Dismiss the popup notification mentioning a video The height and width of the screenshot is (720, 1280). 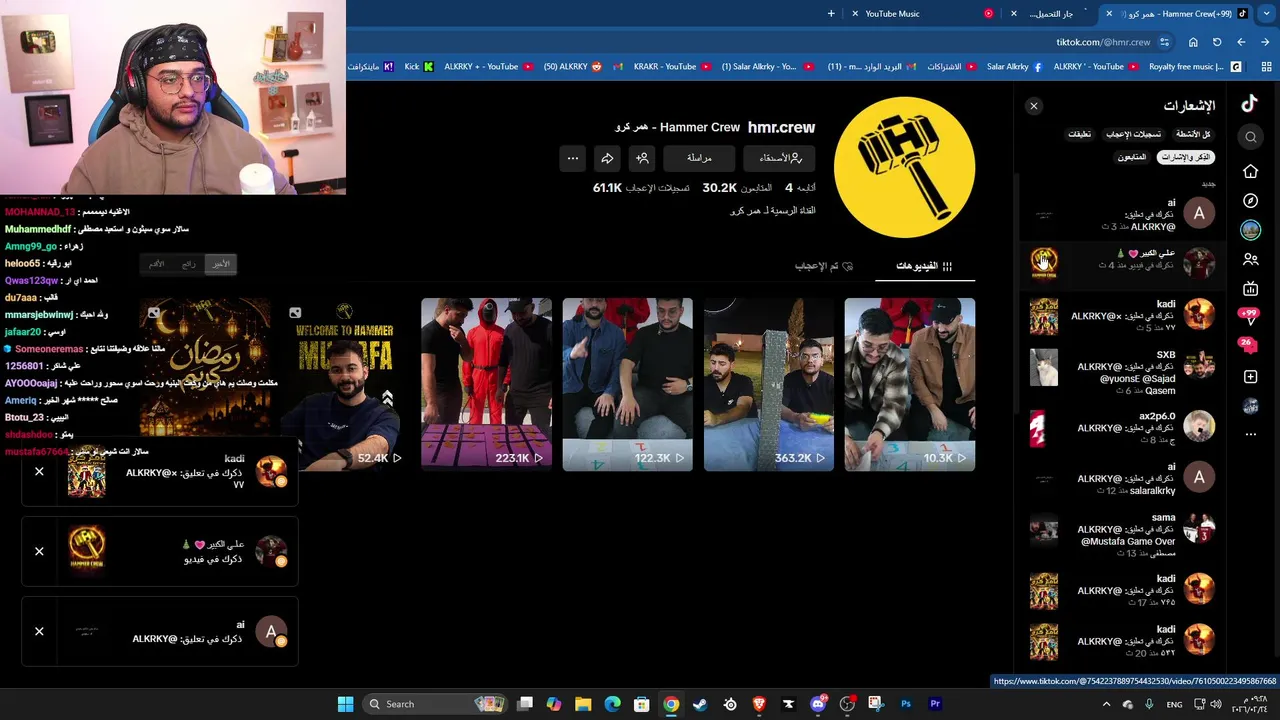39,551
